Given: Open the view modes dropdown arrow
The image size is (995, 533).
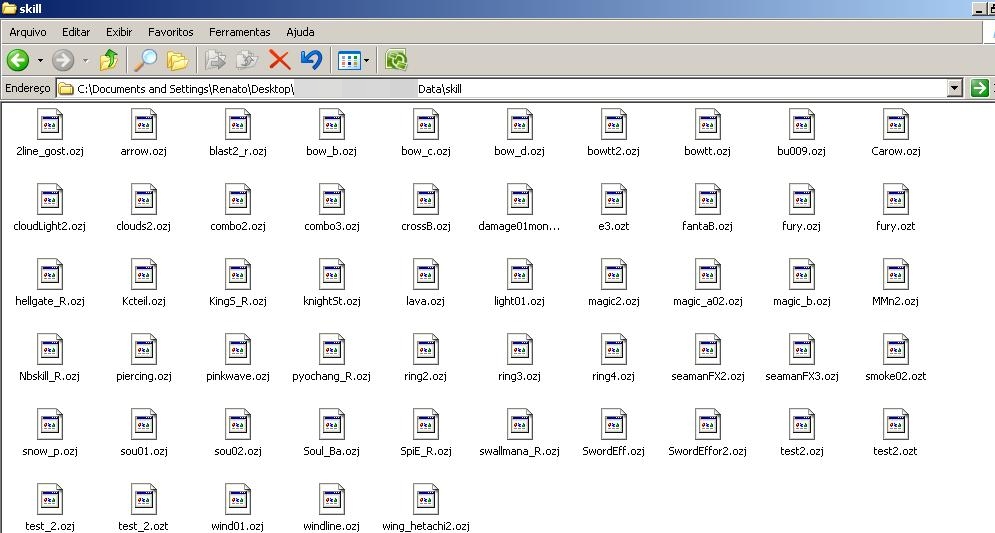Looking at the screenshot, I should (366, 61).
